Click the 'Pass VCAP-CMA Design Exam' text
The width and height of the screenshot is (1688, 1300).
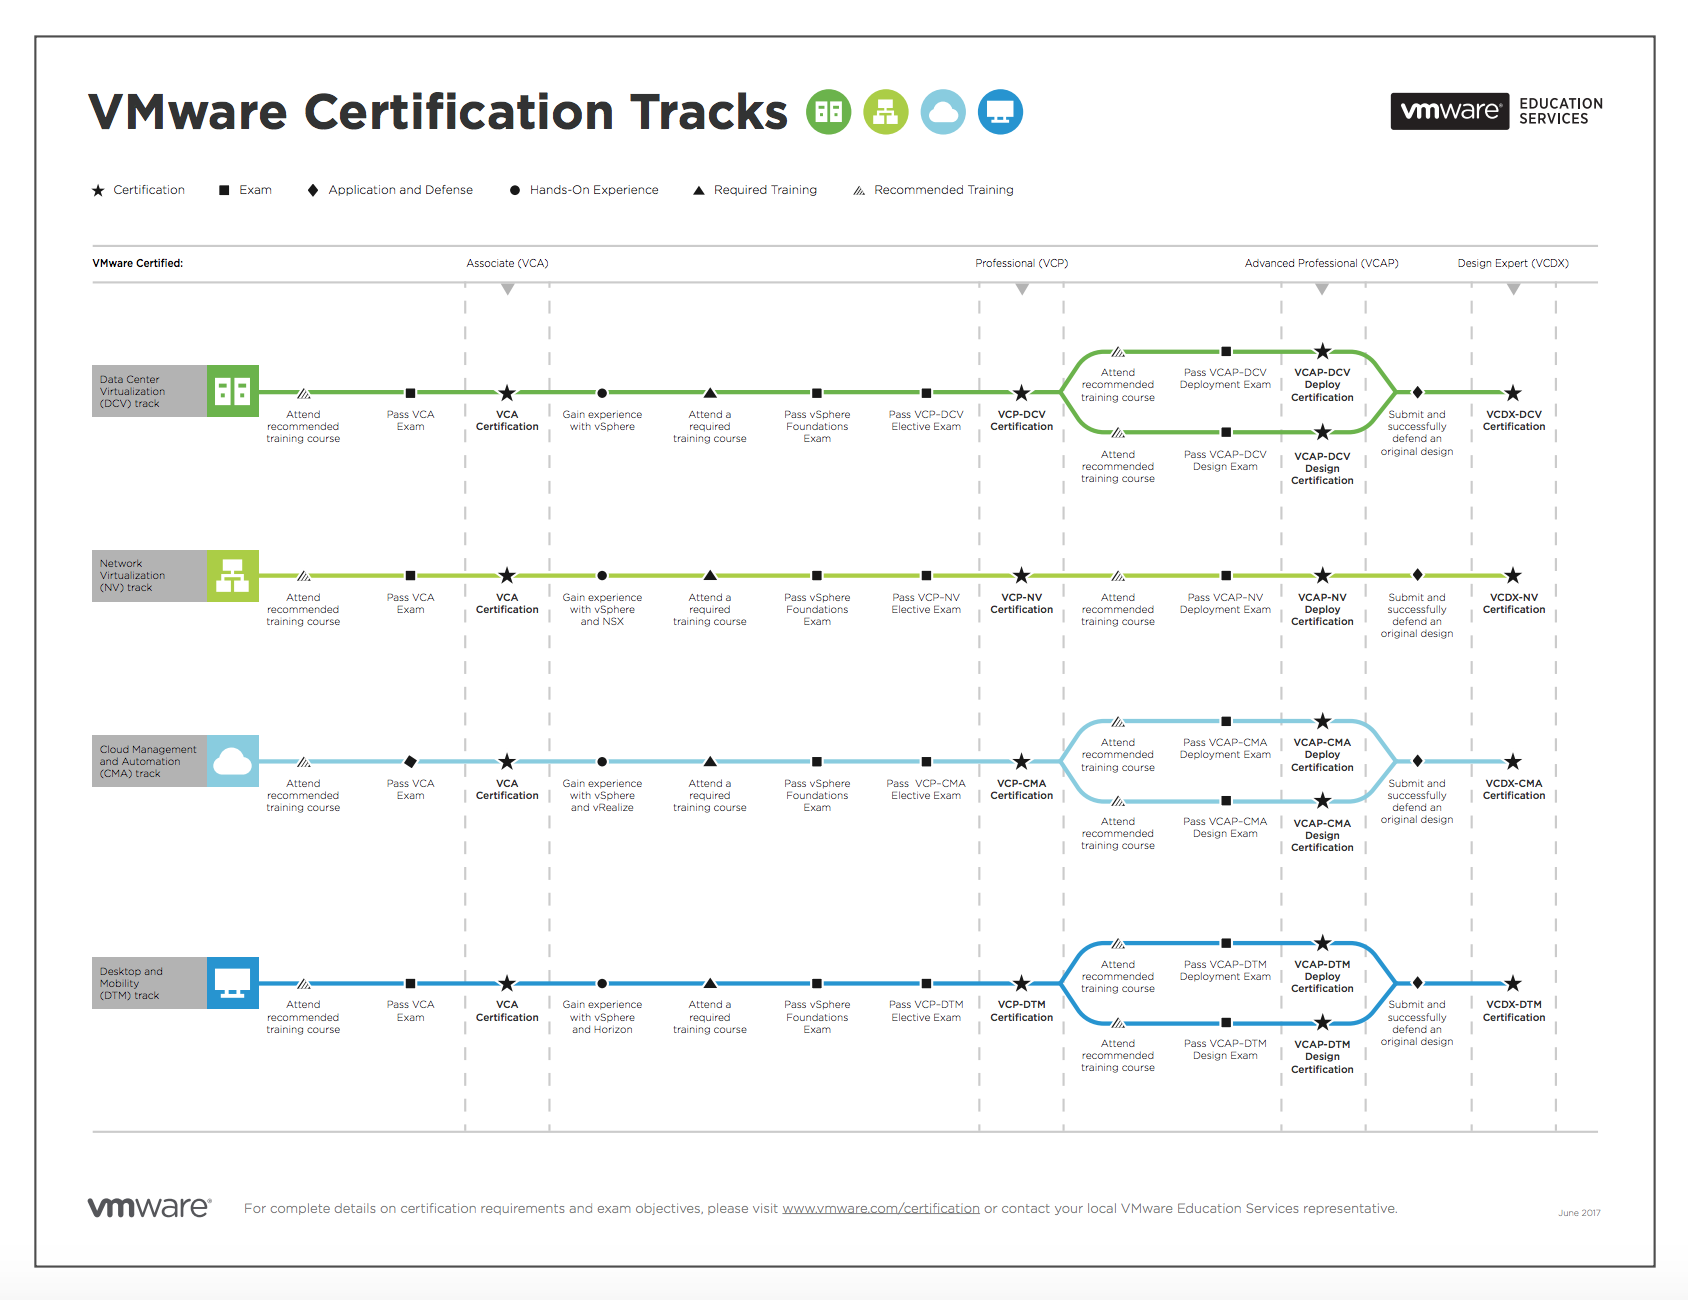tap(1225, 828)
